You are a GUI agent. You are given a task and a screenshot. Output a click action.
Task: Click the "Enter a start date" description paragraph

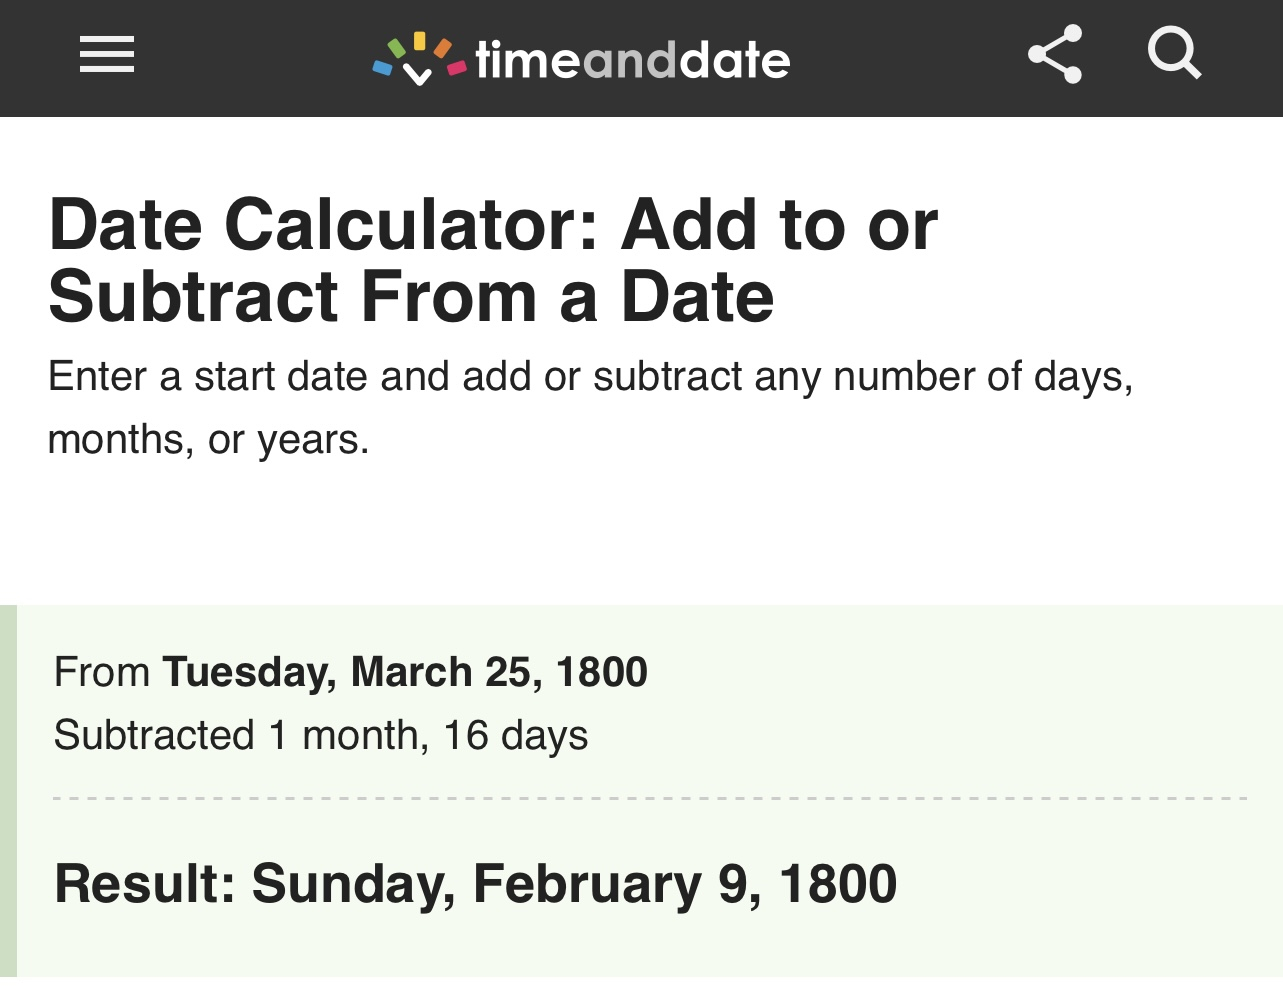(x=590, y=377)
